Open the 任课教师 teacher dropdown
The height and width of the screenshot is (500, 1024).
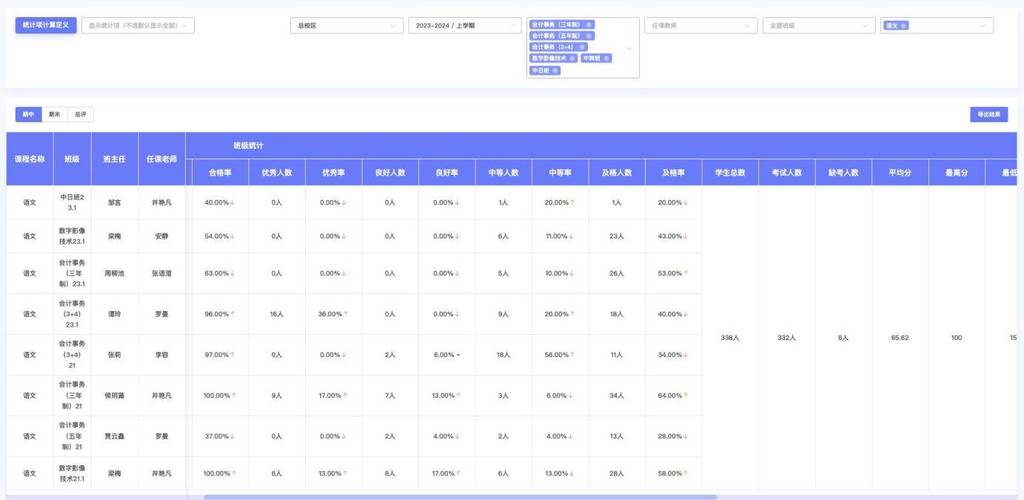click(x=701, y=25)
